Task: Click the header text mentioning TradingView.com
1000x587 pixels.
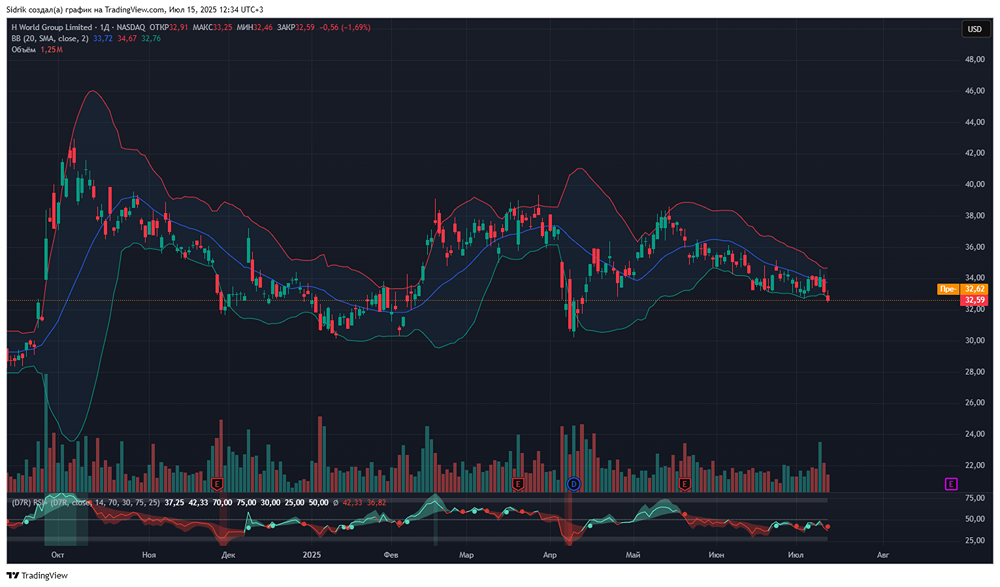Action: pos(135,10)
